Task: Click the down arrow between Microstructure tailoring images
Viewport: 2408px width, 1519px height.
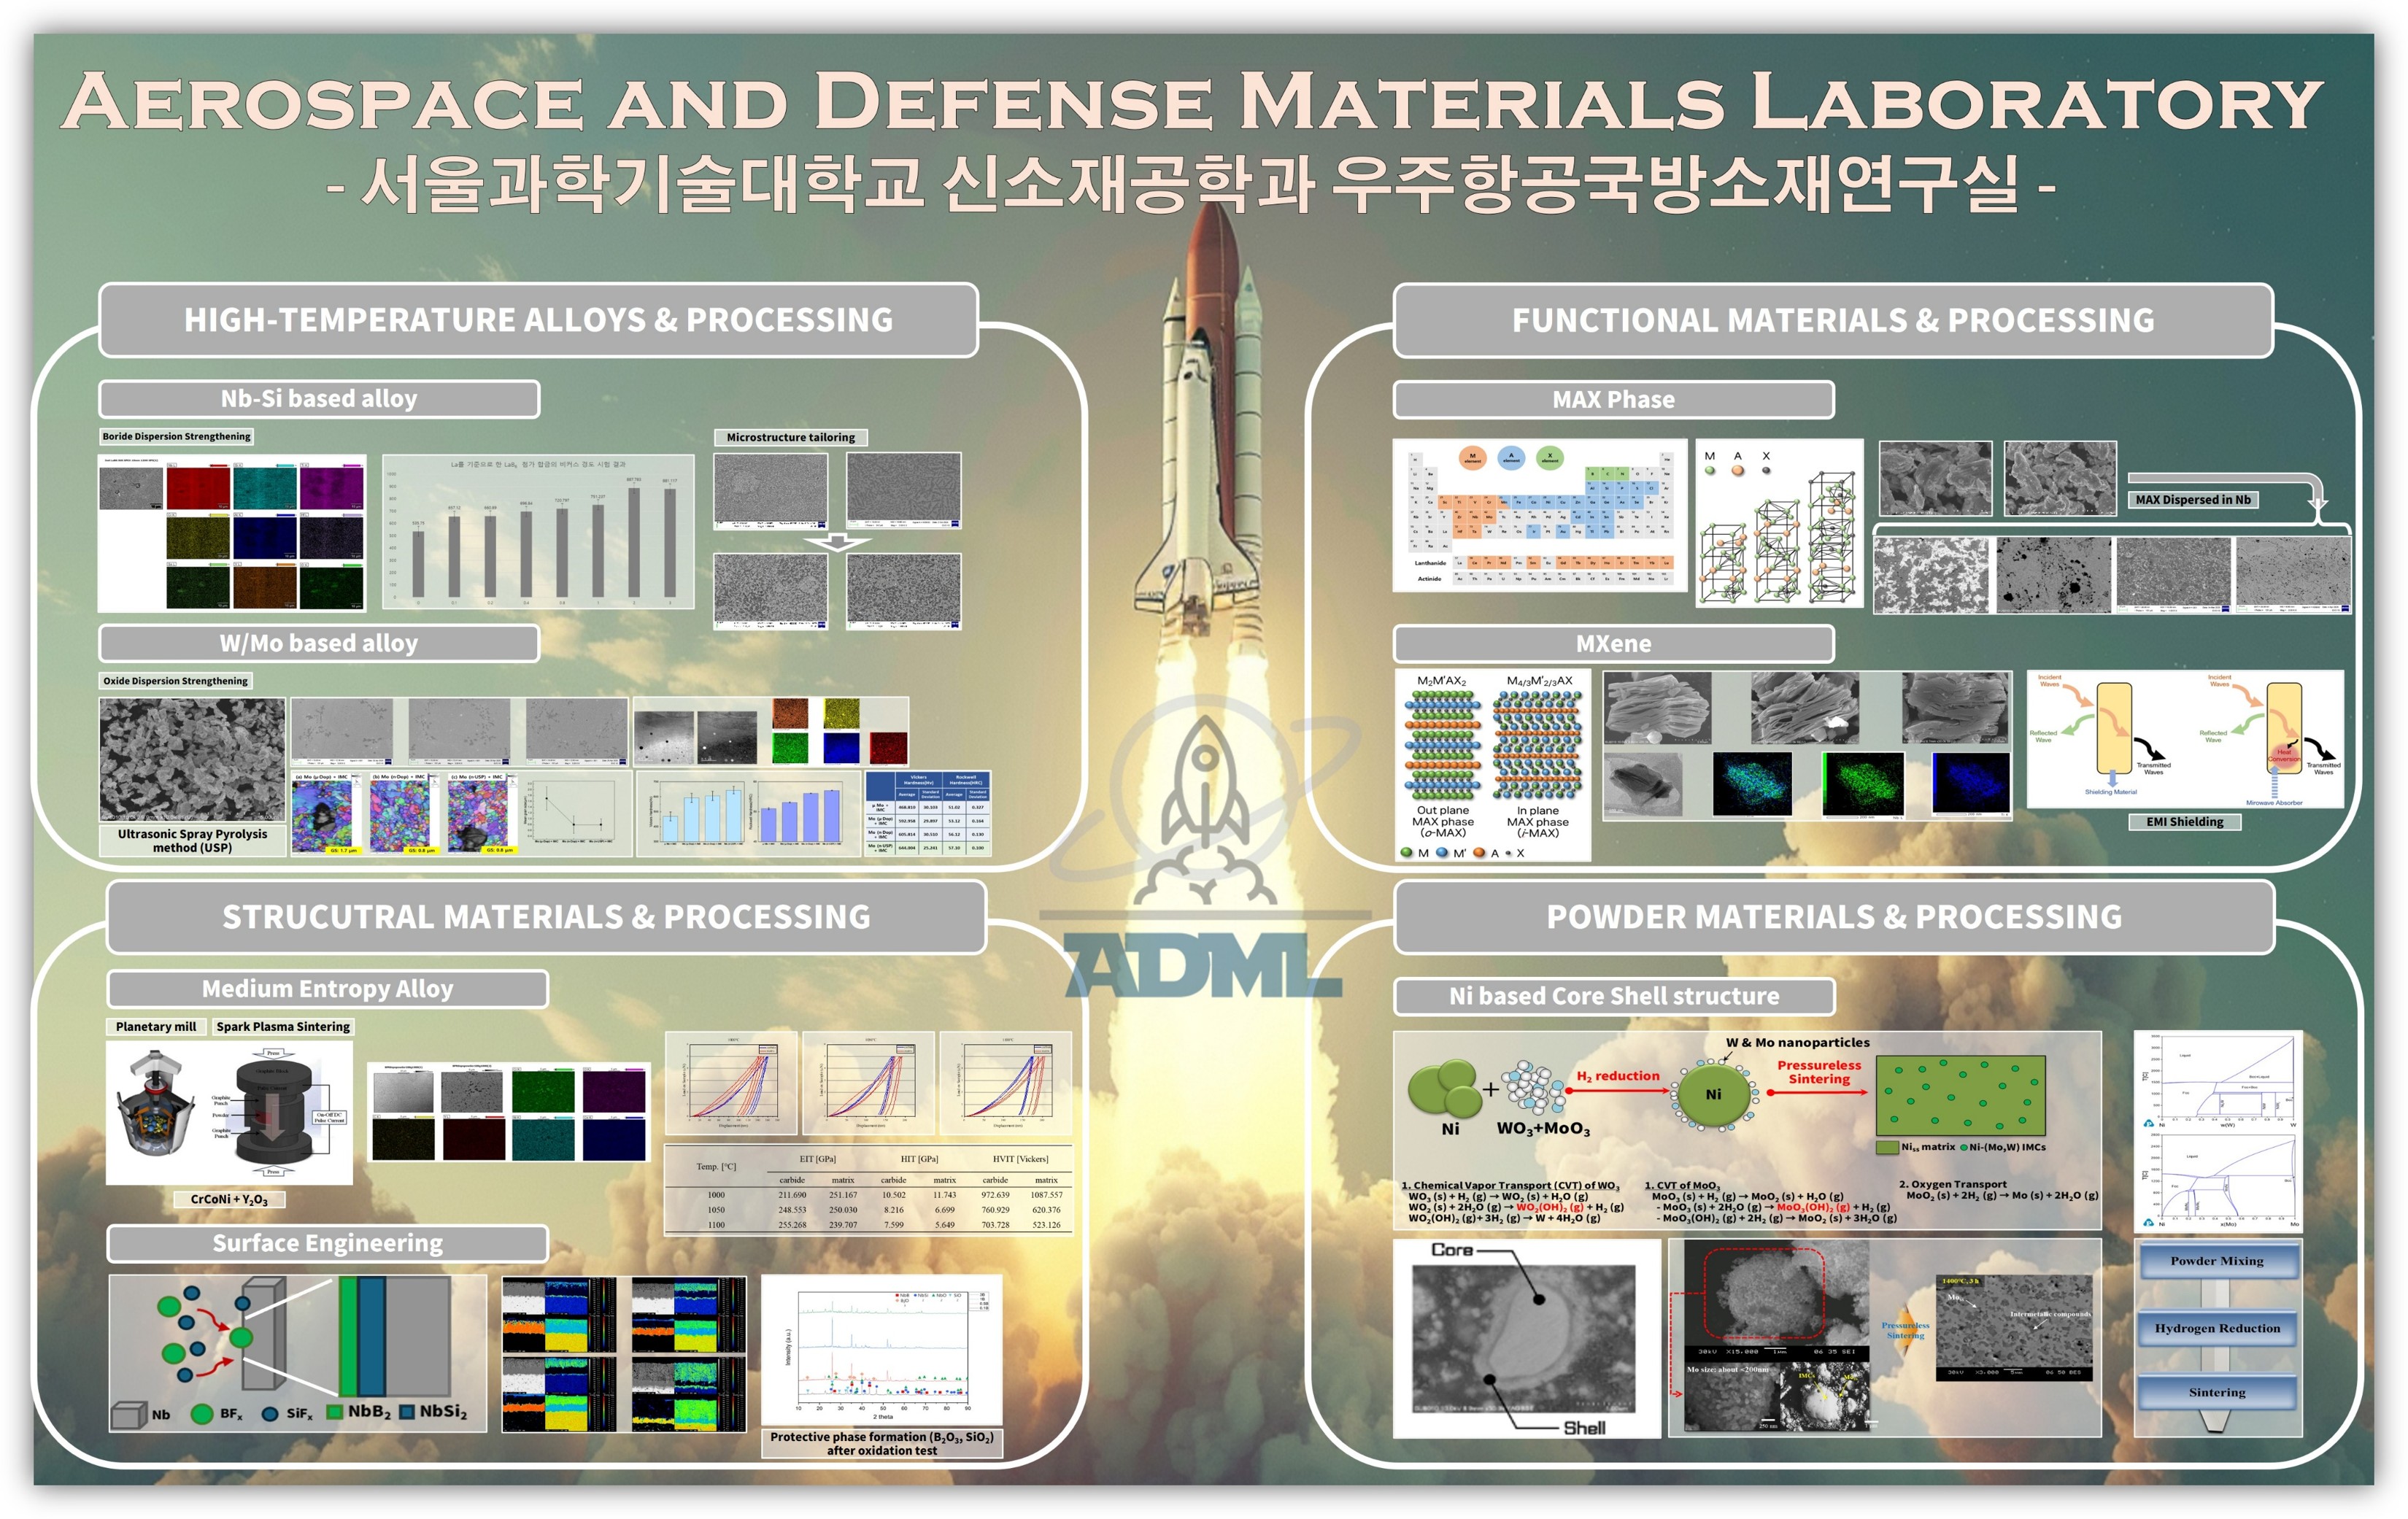Action: [837, 542]
